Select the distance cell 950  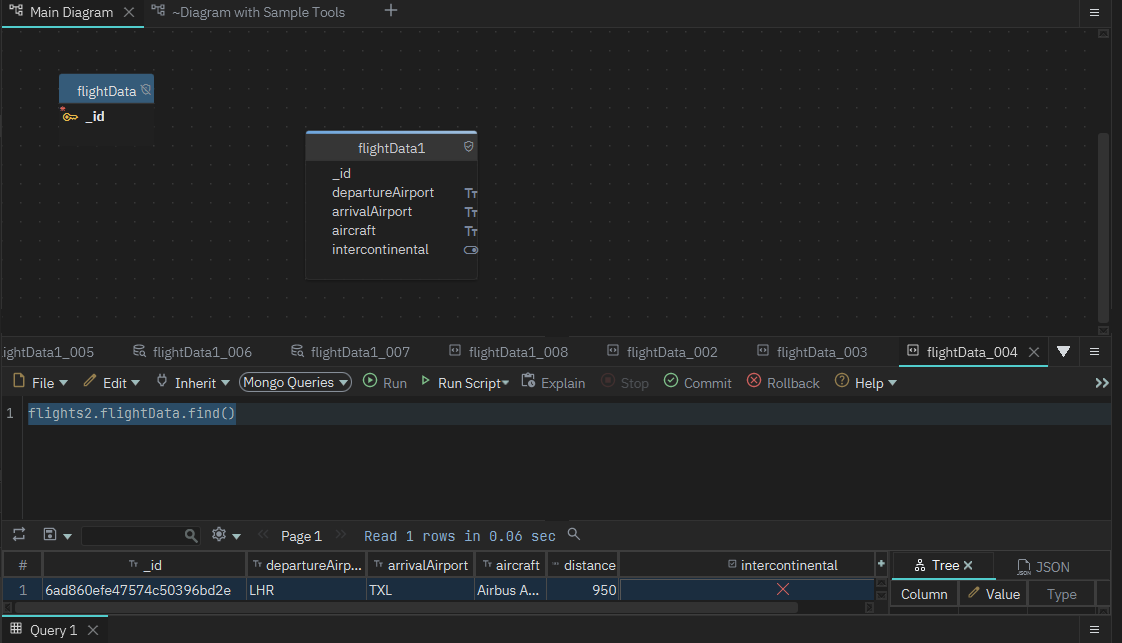pyautogui.click(x=583, y=590)
